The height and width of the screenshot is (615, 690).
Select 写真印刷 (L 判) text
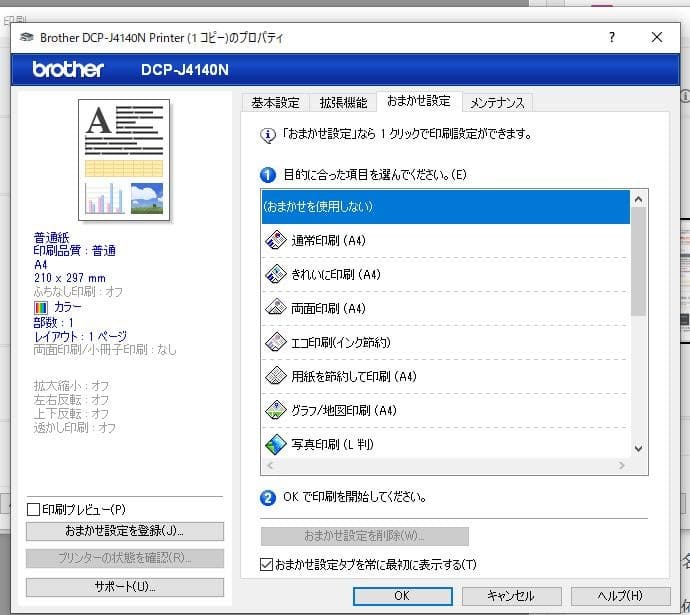point(332,444)
